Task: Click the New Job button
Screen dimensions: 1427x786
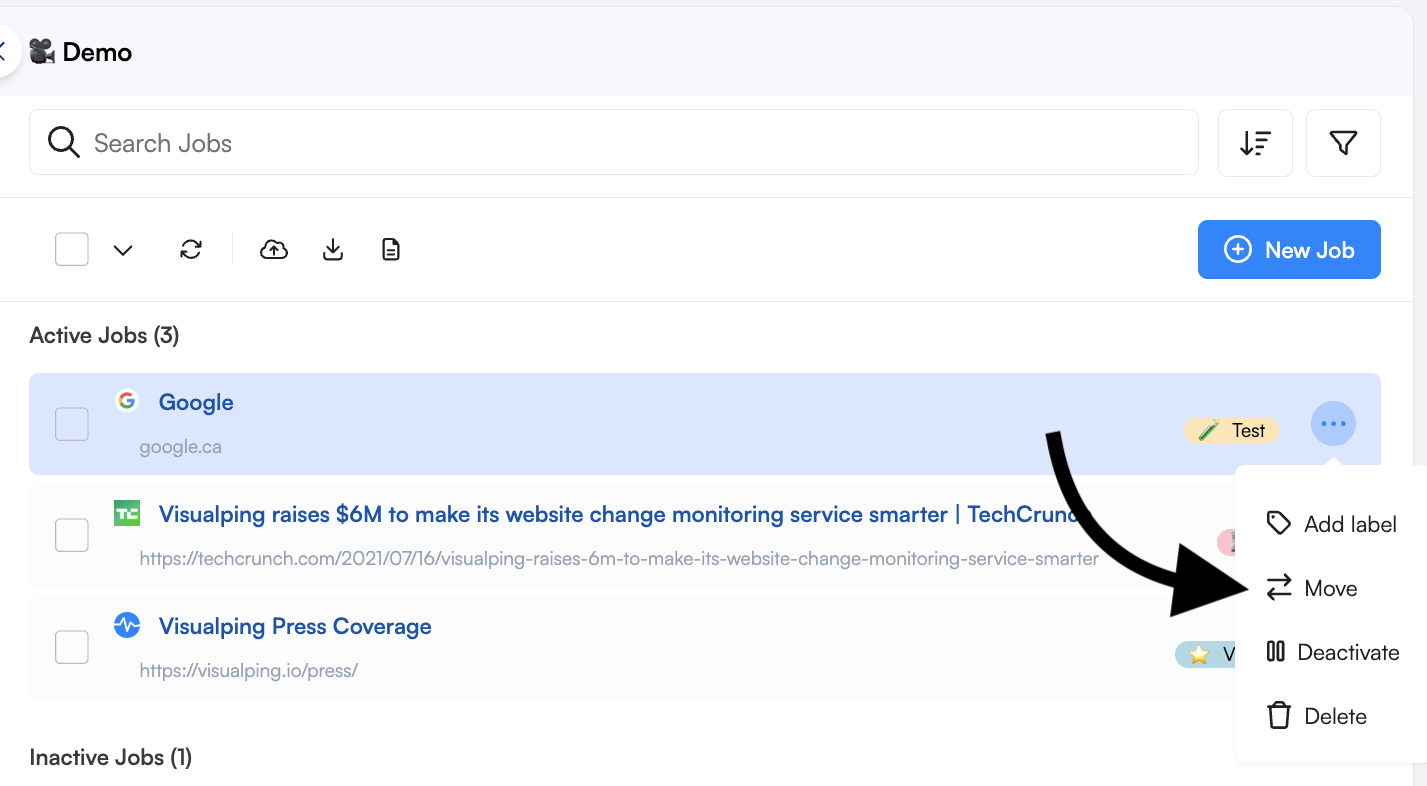Action: (1289, 249)
